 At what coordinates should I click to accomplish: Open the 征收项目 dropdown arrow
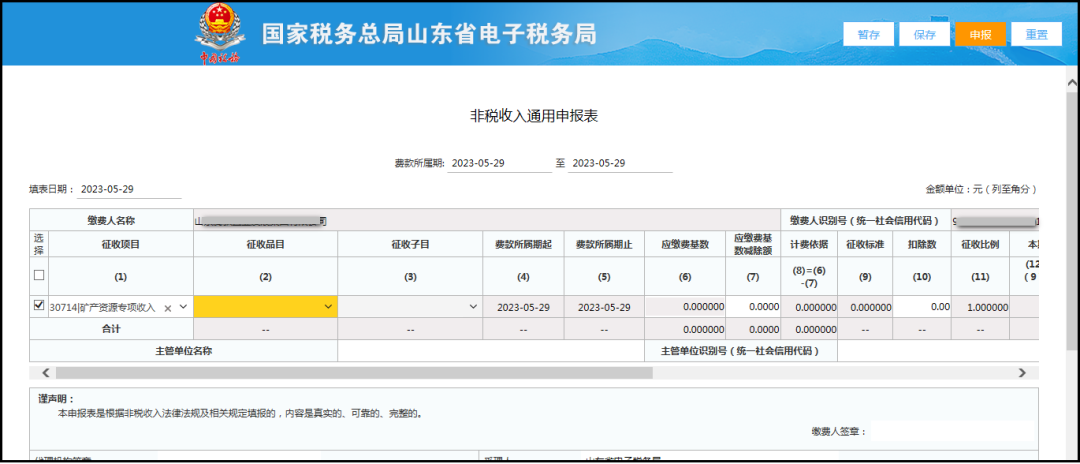(x=183, y=308)
